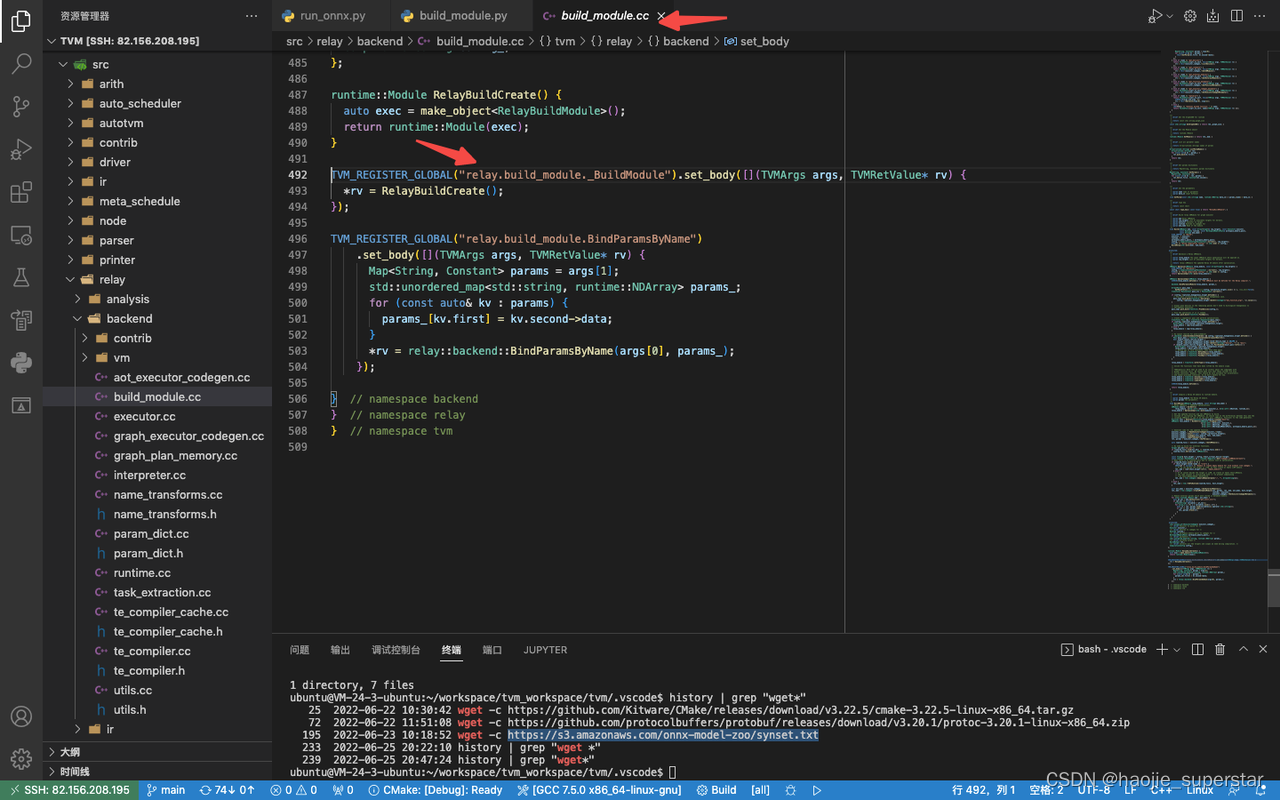
Task: Close the terminal panel
Action: [1265, 649]
